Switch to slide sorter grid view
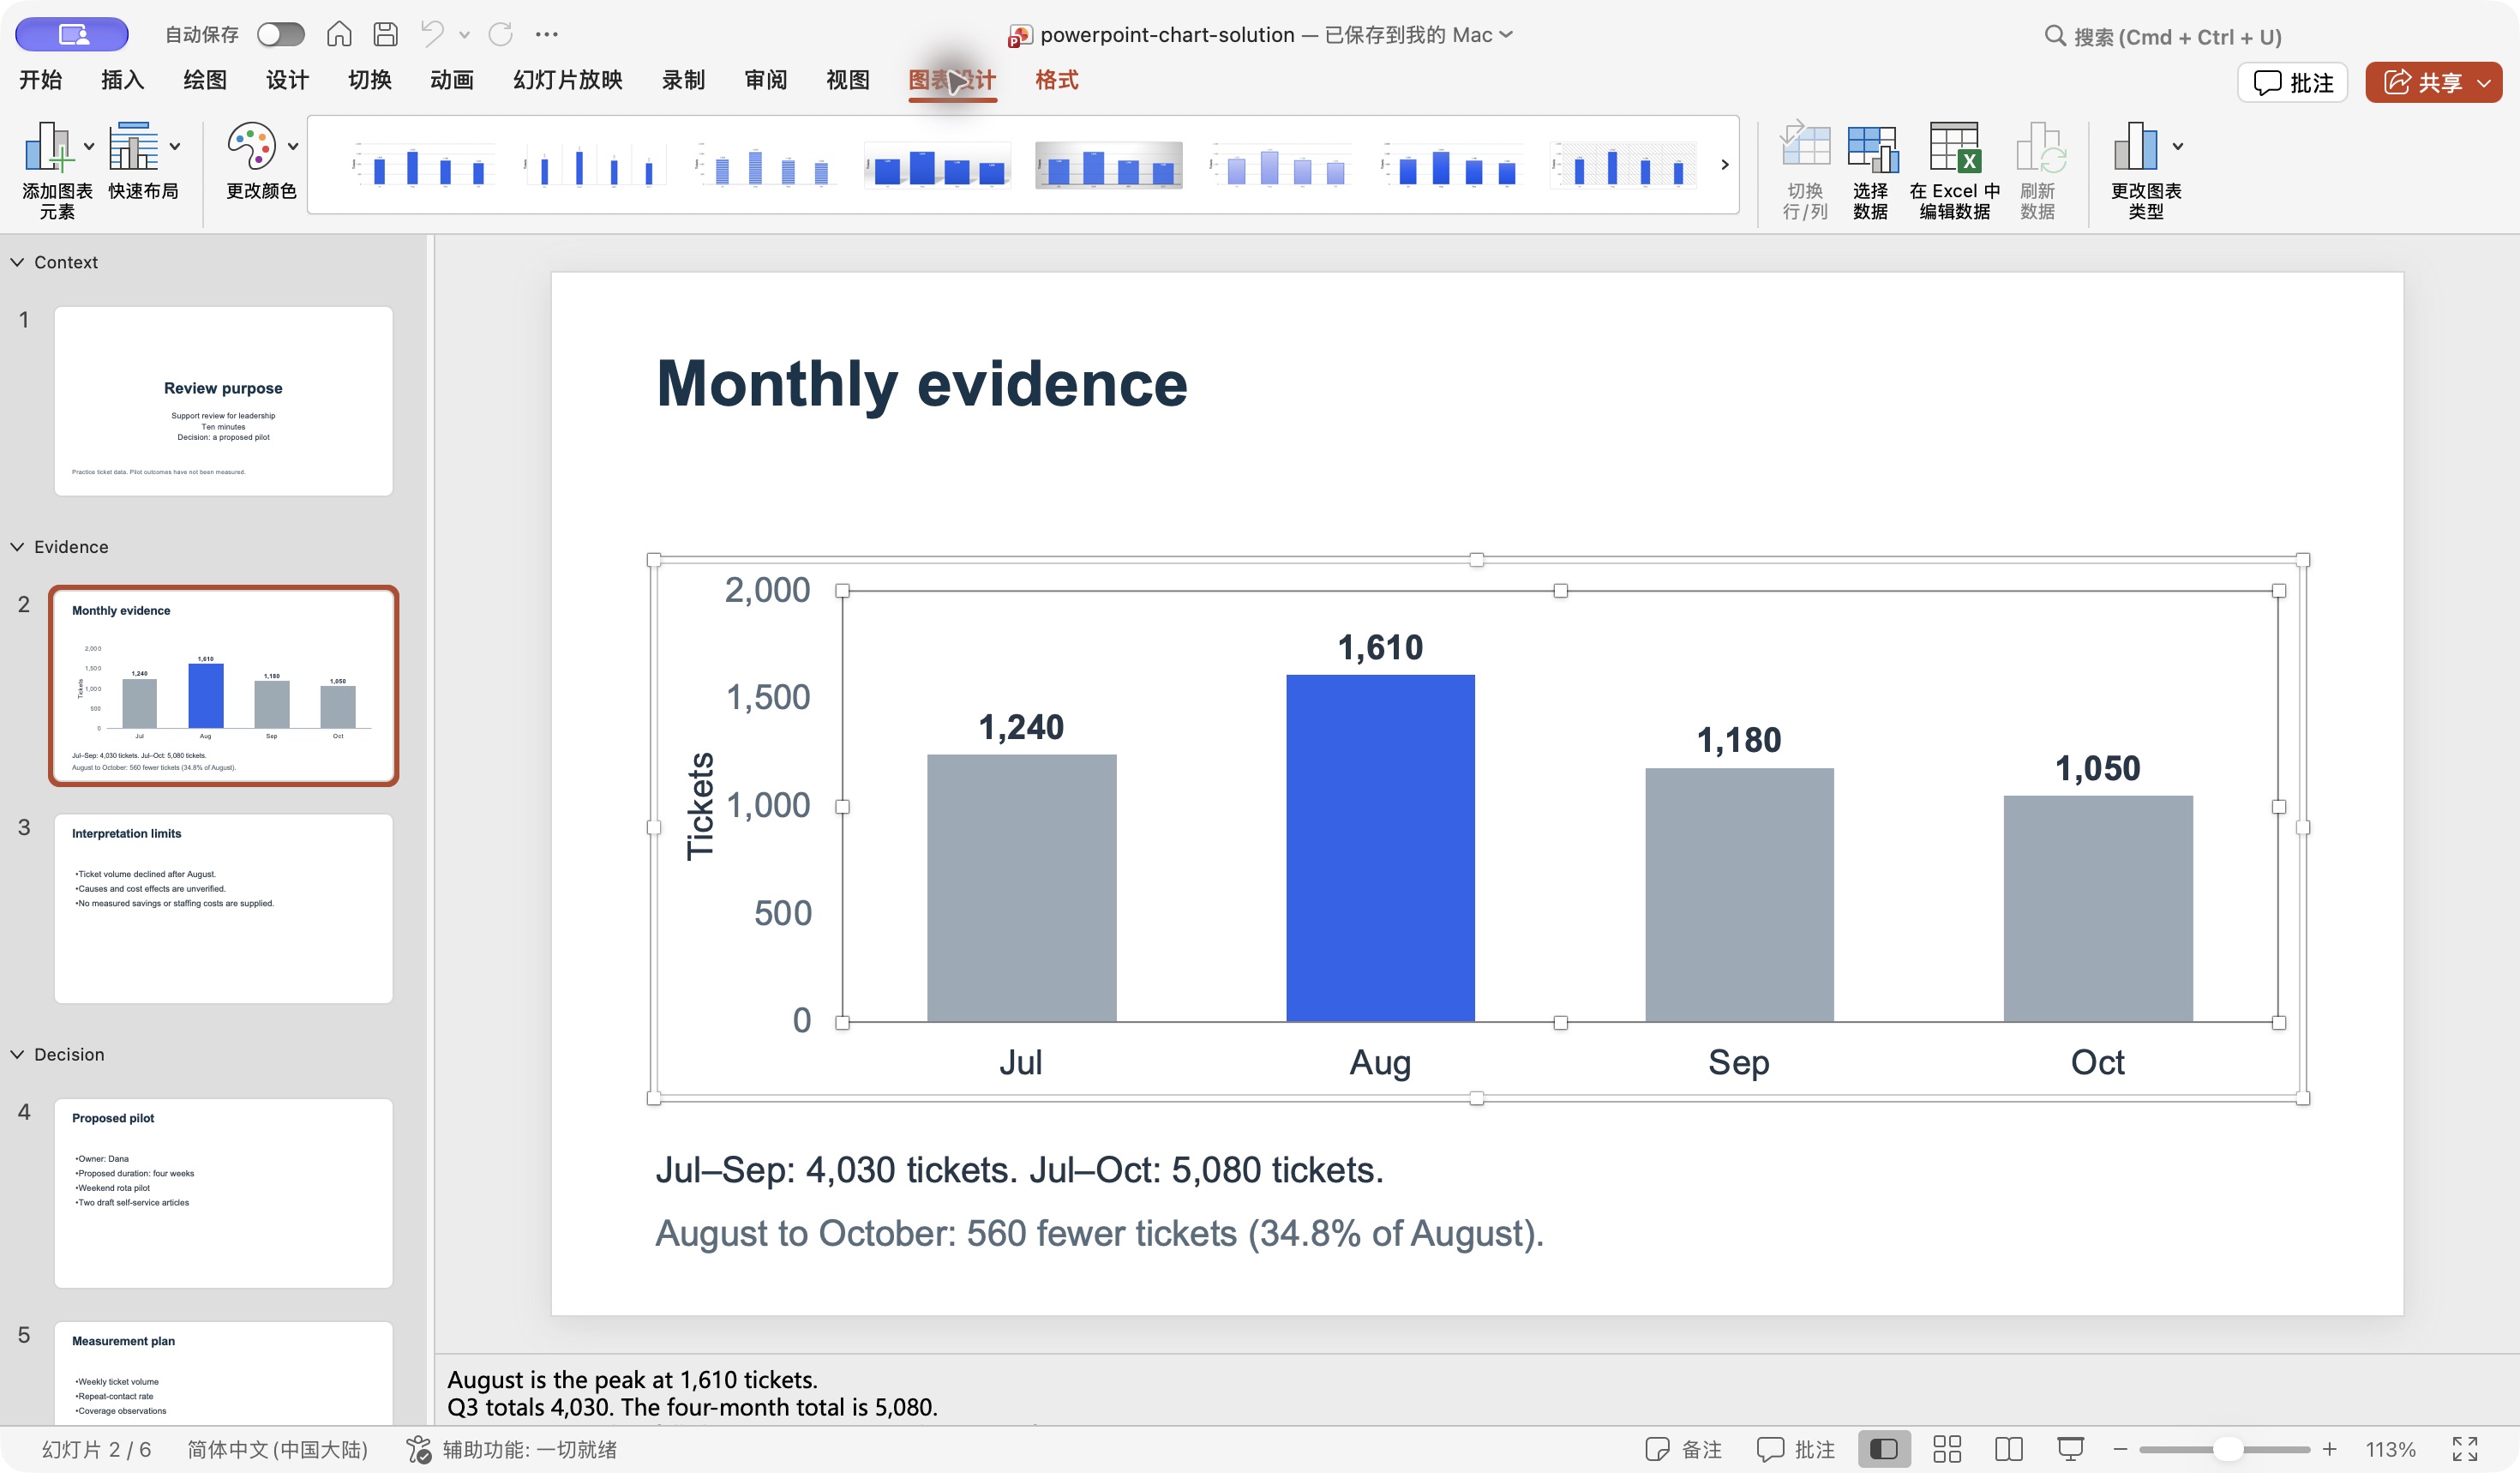Screen dimensions: 2520x1473 click(x=1946, y=1450)
